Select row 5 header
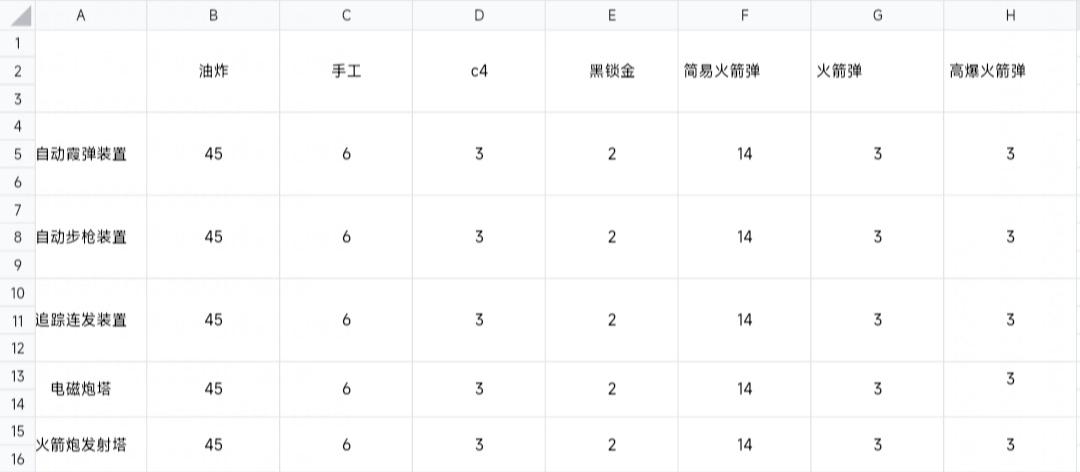 17,154
